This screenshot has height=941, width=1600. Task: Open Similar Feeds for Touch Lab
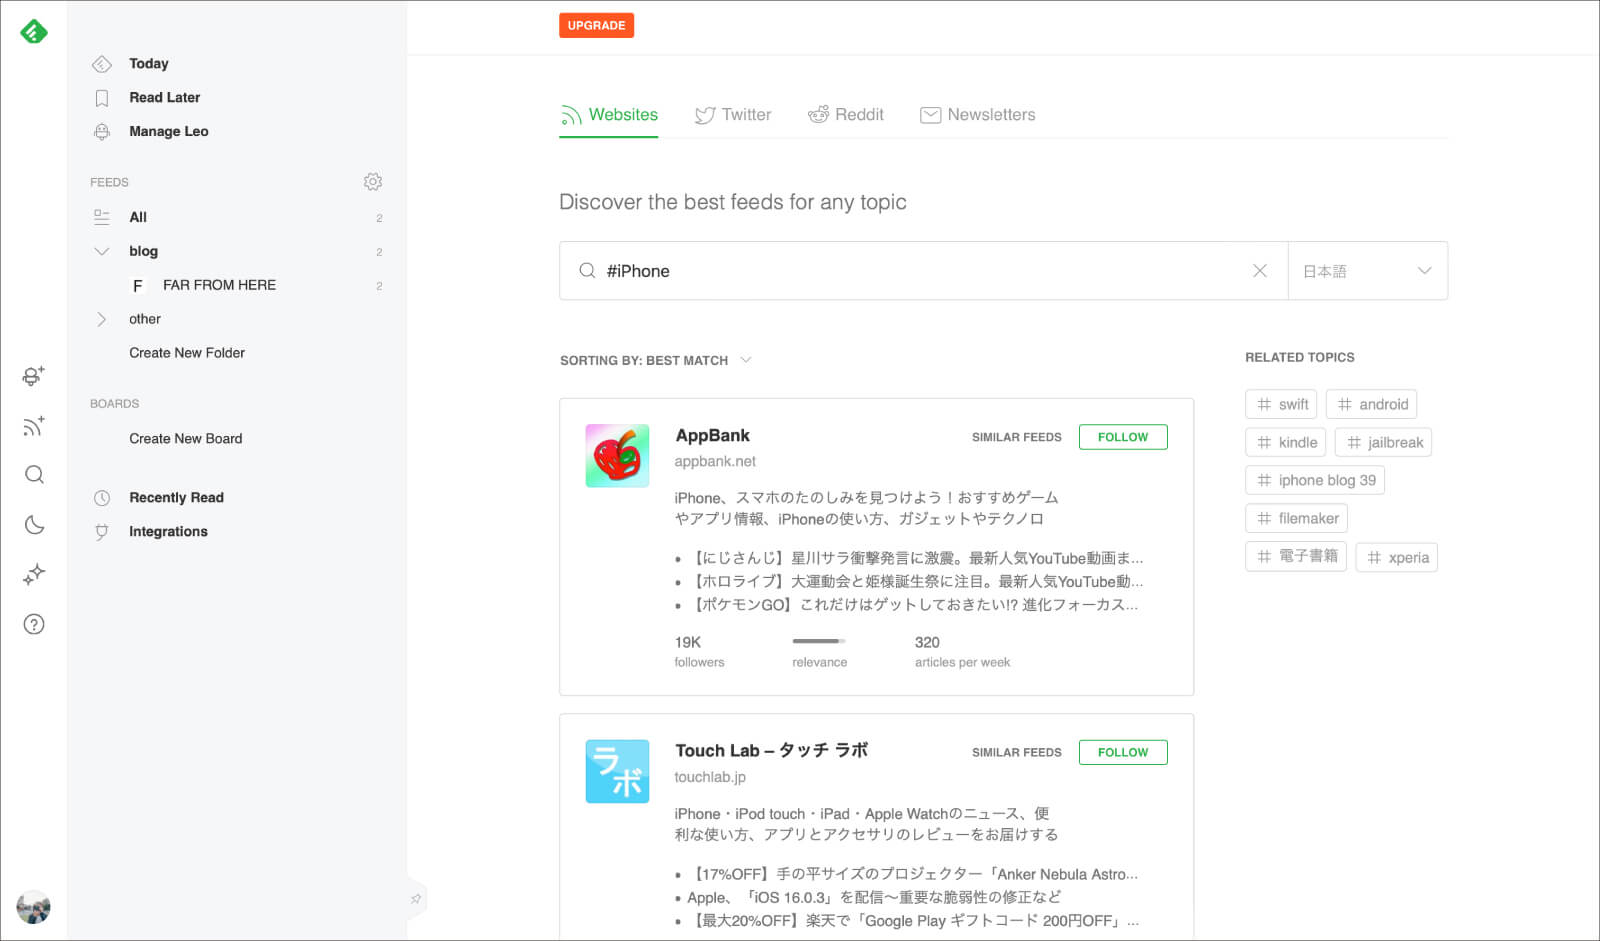pyautogui.click(x=1017, y=752)
